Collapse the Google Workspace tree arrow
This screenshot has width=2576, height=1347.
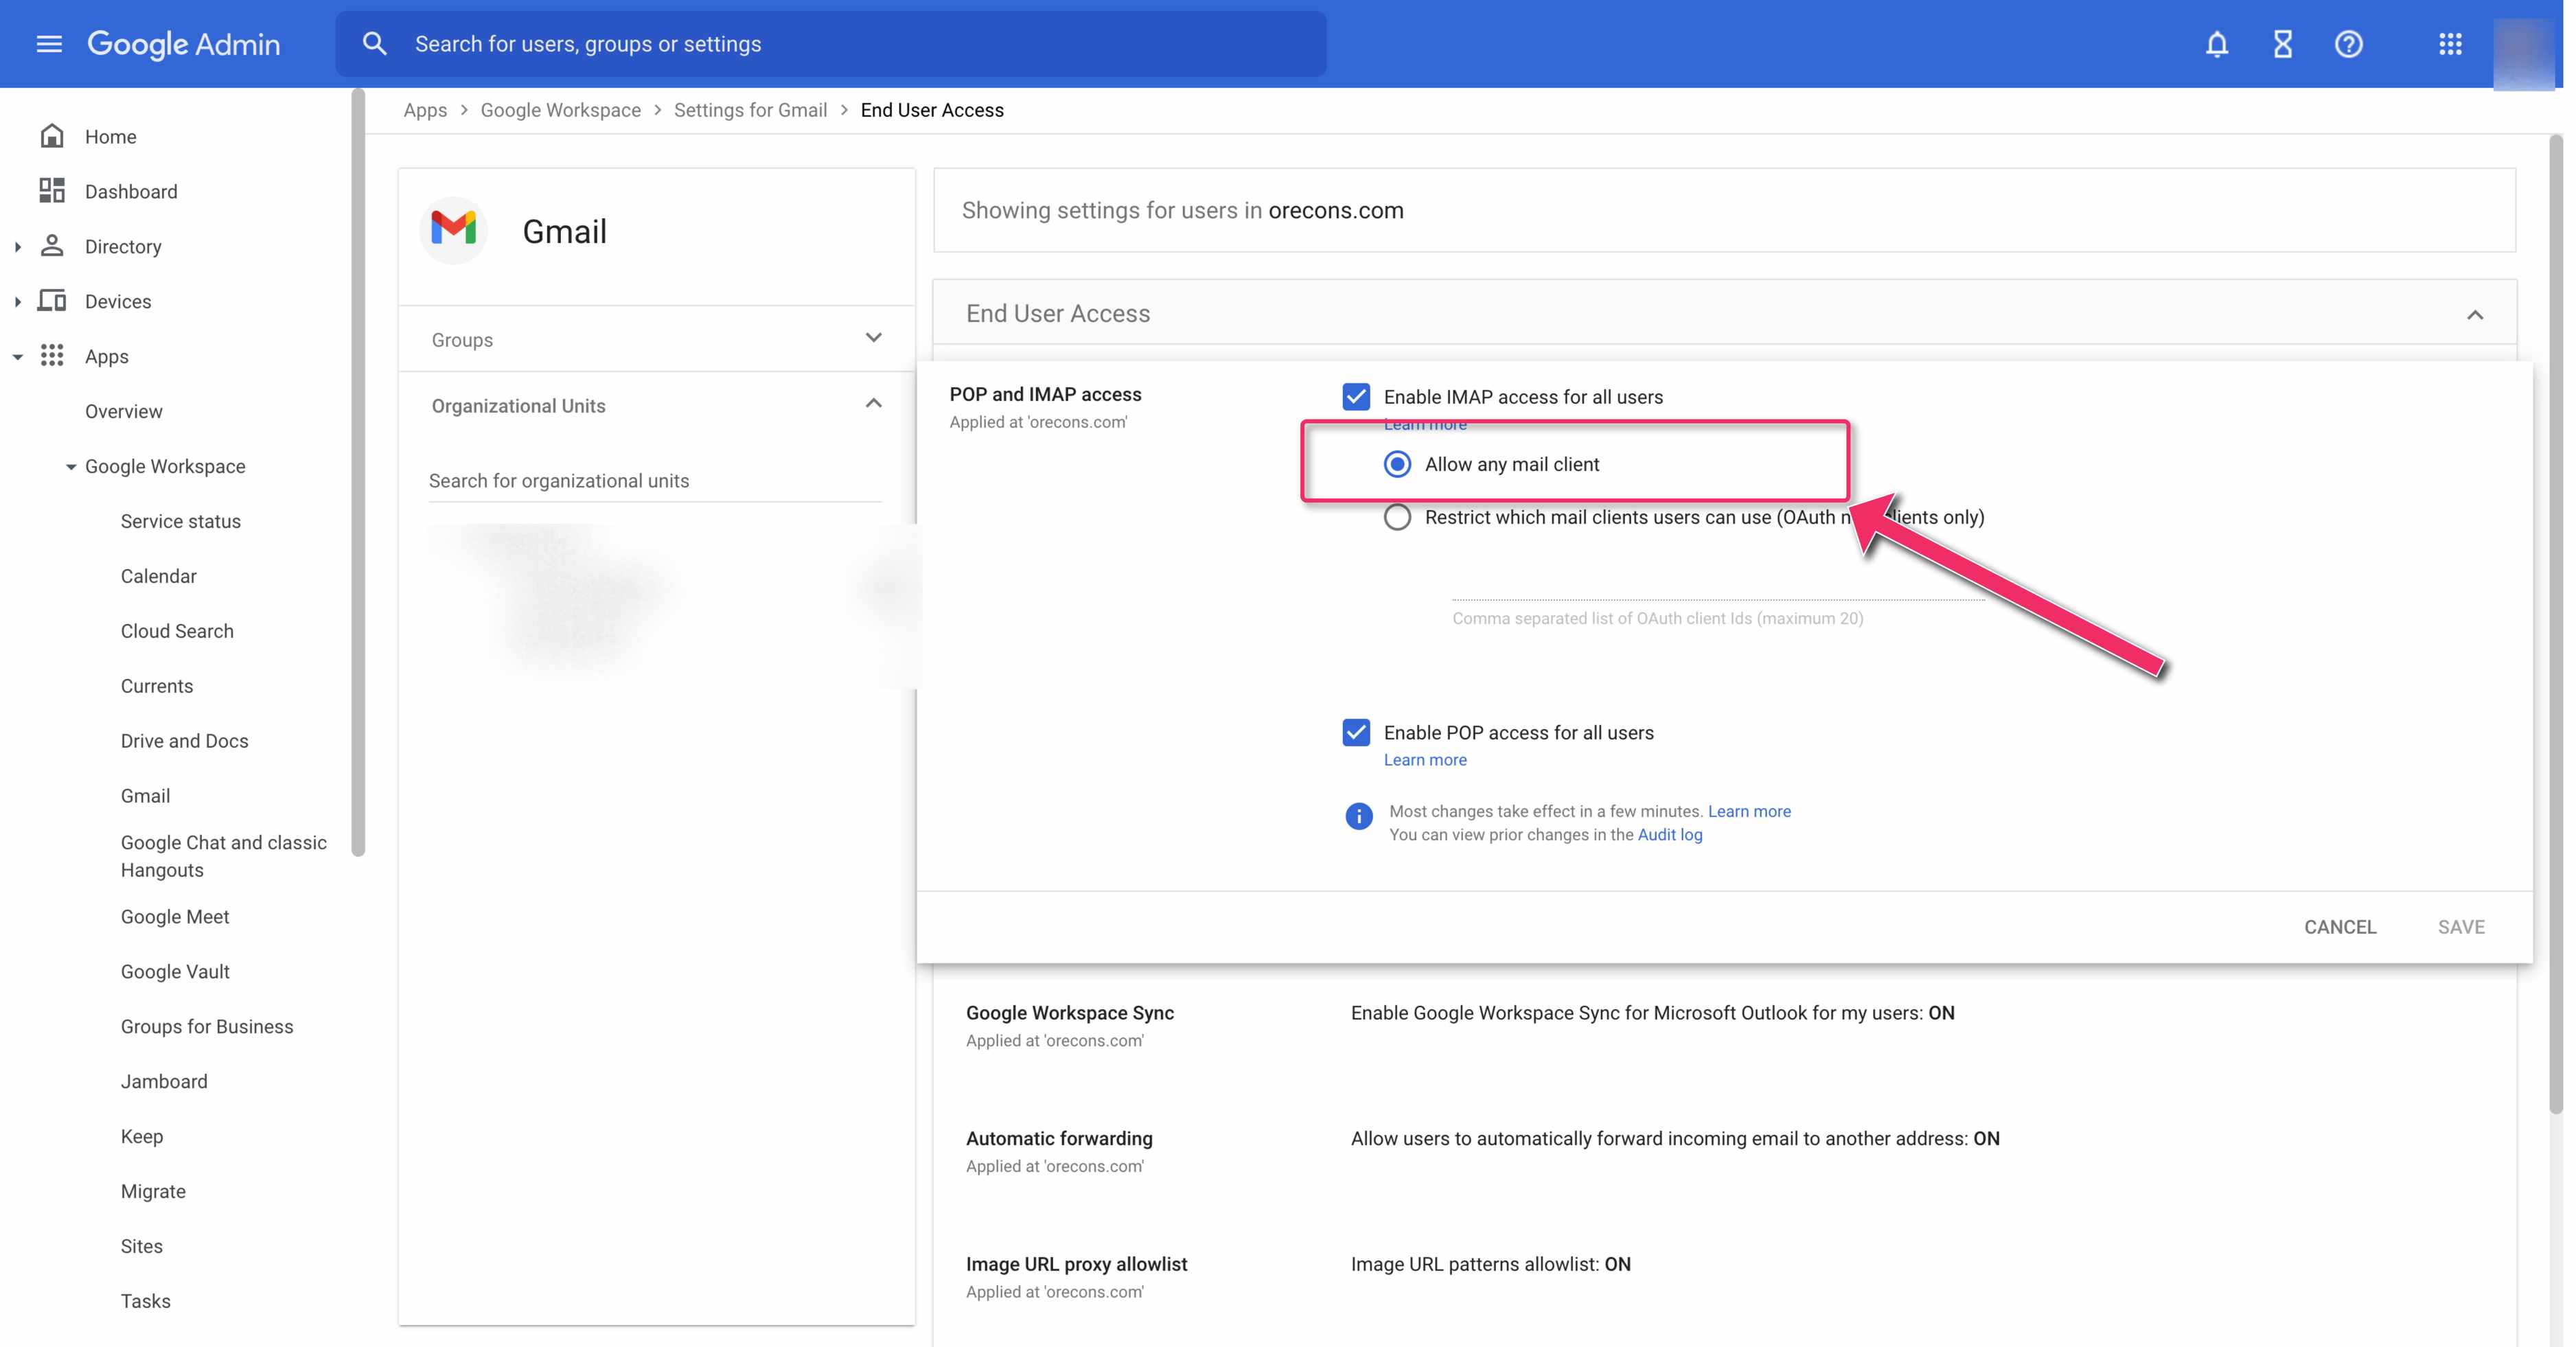click(x=71, y=467)
